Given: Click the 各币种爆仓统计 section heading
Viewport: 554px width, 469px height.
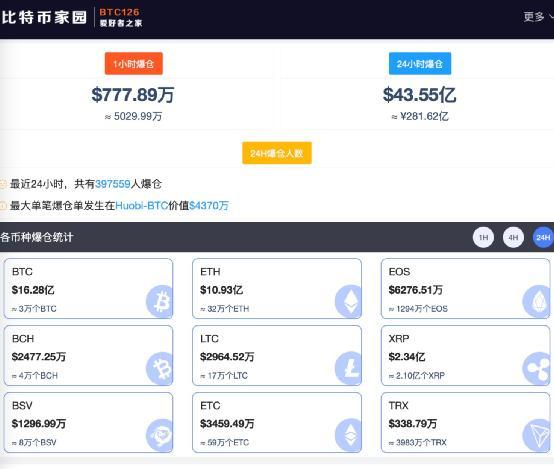Looking at the screenshot, I should pos(37,237).
